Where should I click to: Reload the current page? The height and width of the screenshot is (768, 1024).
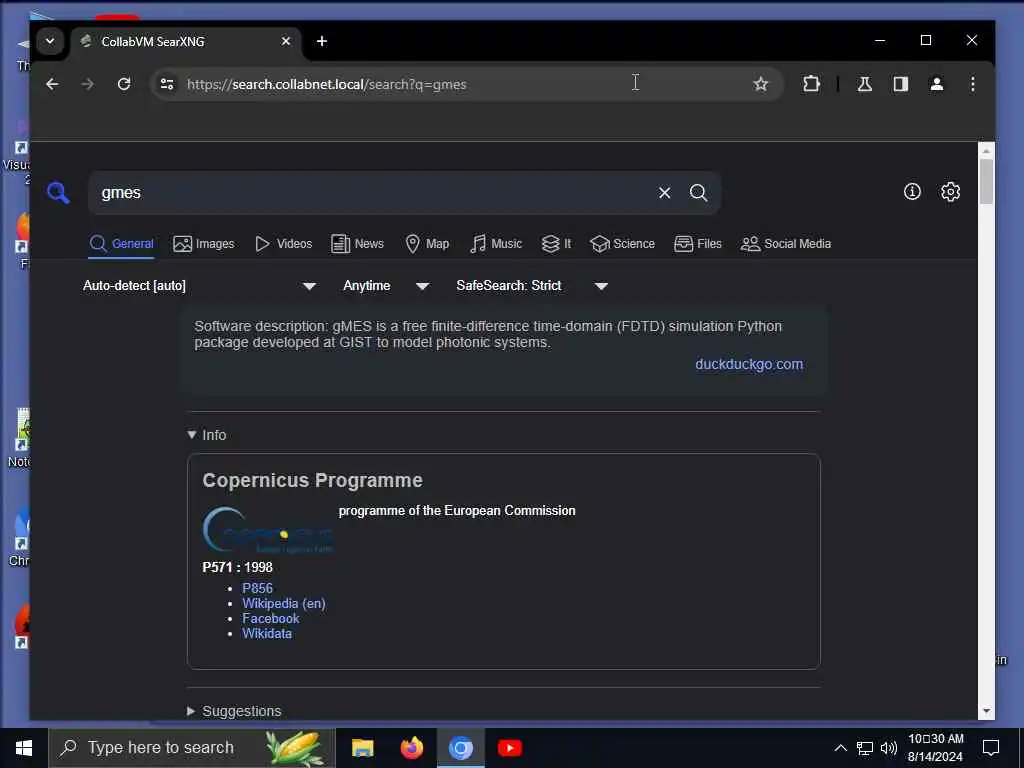click(x=123, y=84)
